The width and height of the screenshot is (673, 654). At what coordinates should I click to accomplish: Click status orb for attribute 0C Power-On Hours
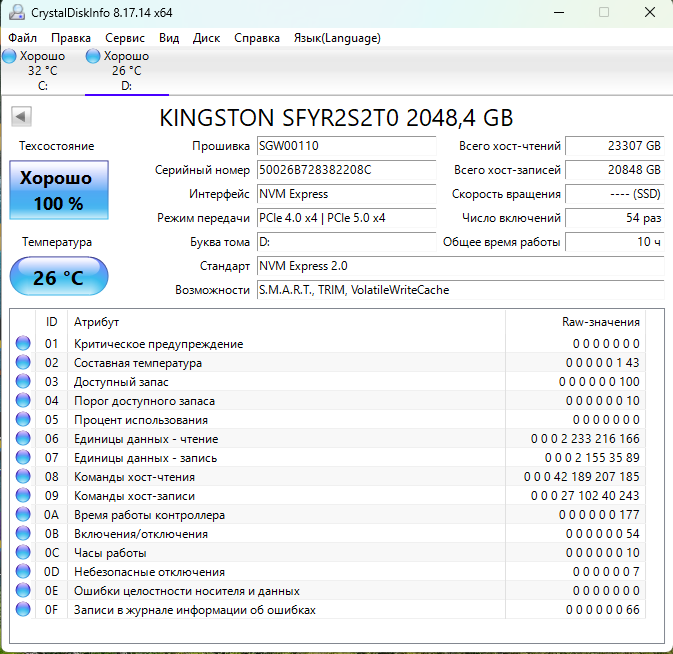[x=23, y=553]
